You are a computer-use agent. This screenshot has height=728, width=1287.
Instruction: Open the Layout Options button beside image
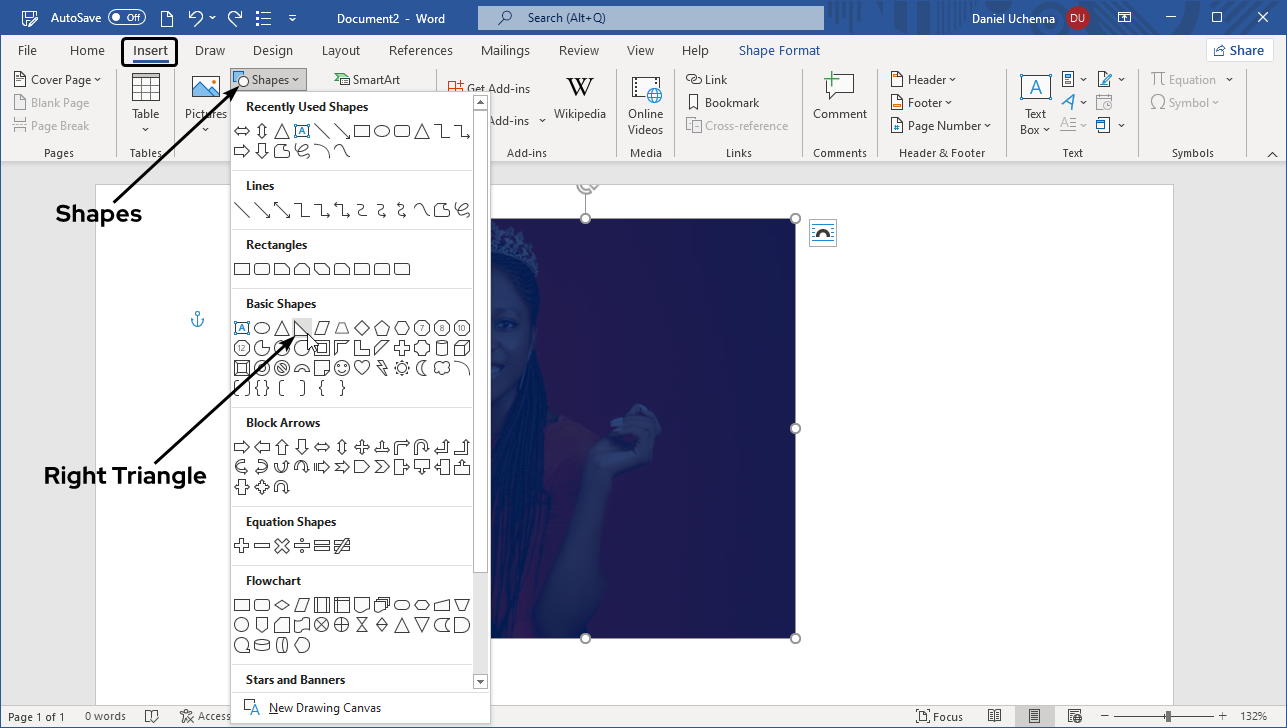822,233
